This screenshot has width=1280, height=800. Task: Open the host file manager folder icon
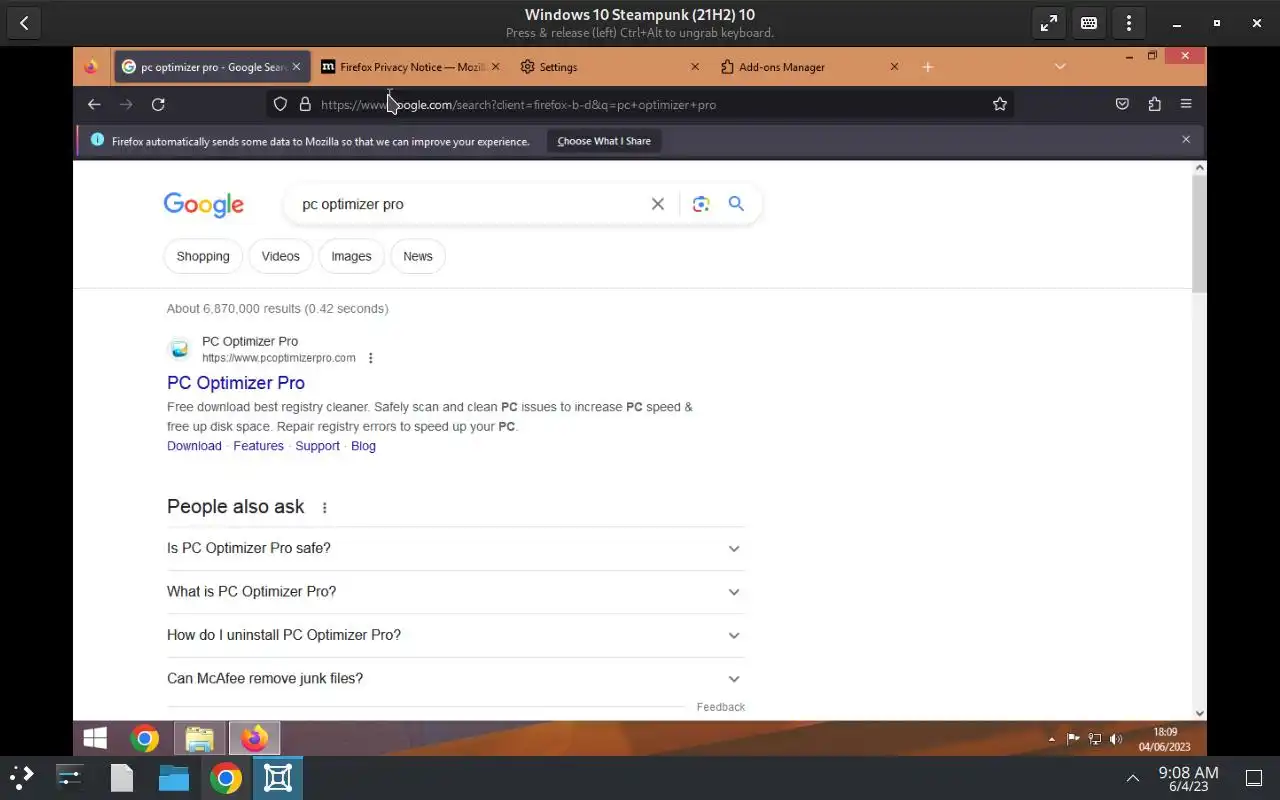coord(173,778)
